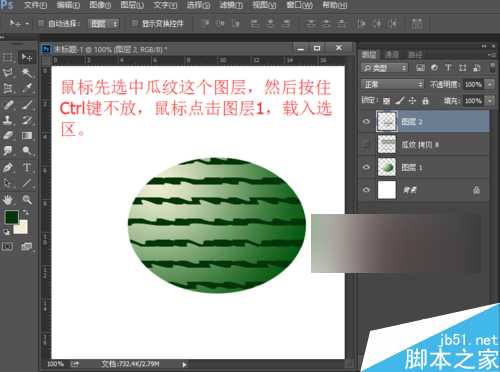Filter layers by type layer icon
The height and width of the screenshot is (372, 500).
point(448,68)
